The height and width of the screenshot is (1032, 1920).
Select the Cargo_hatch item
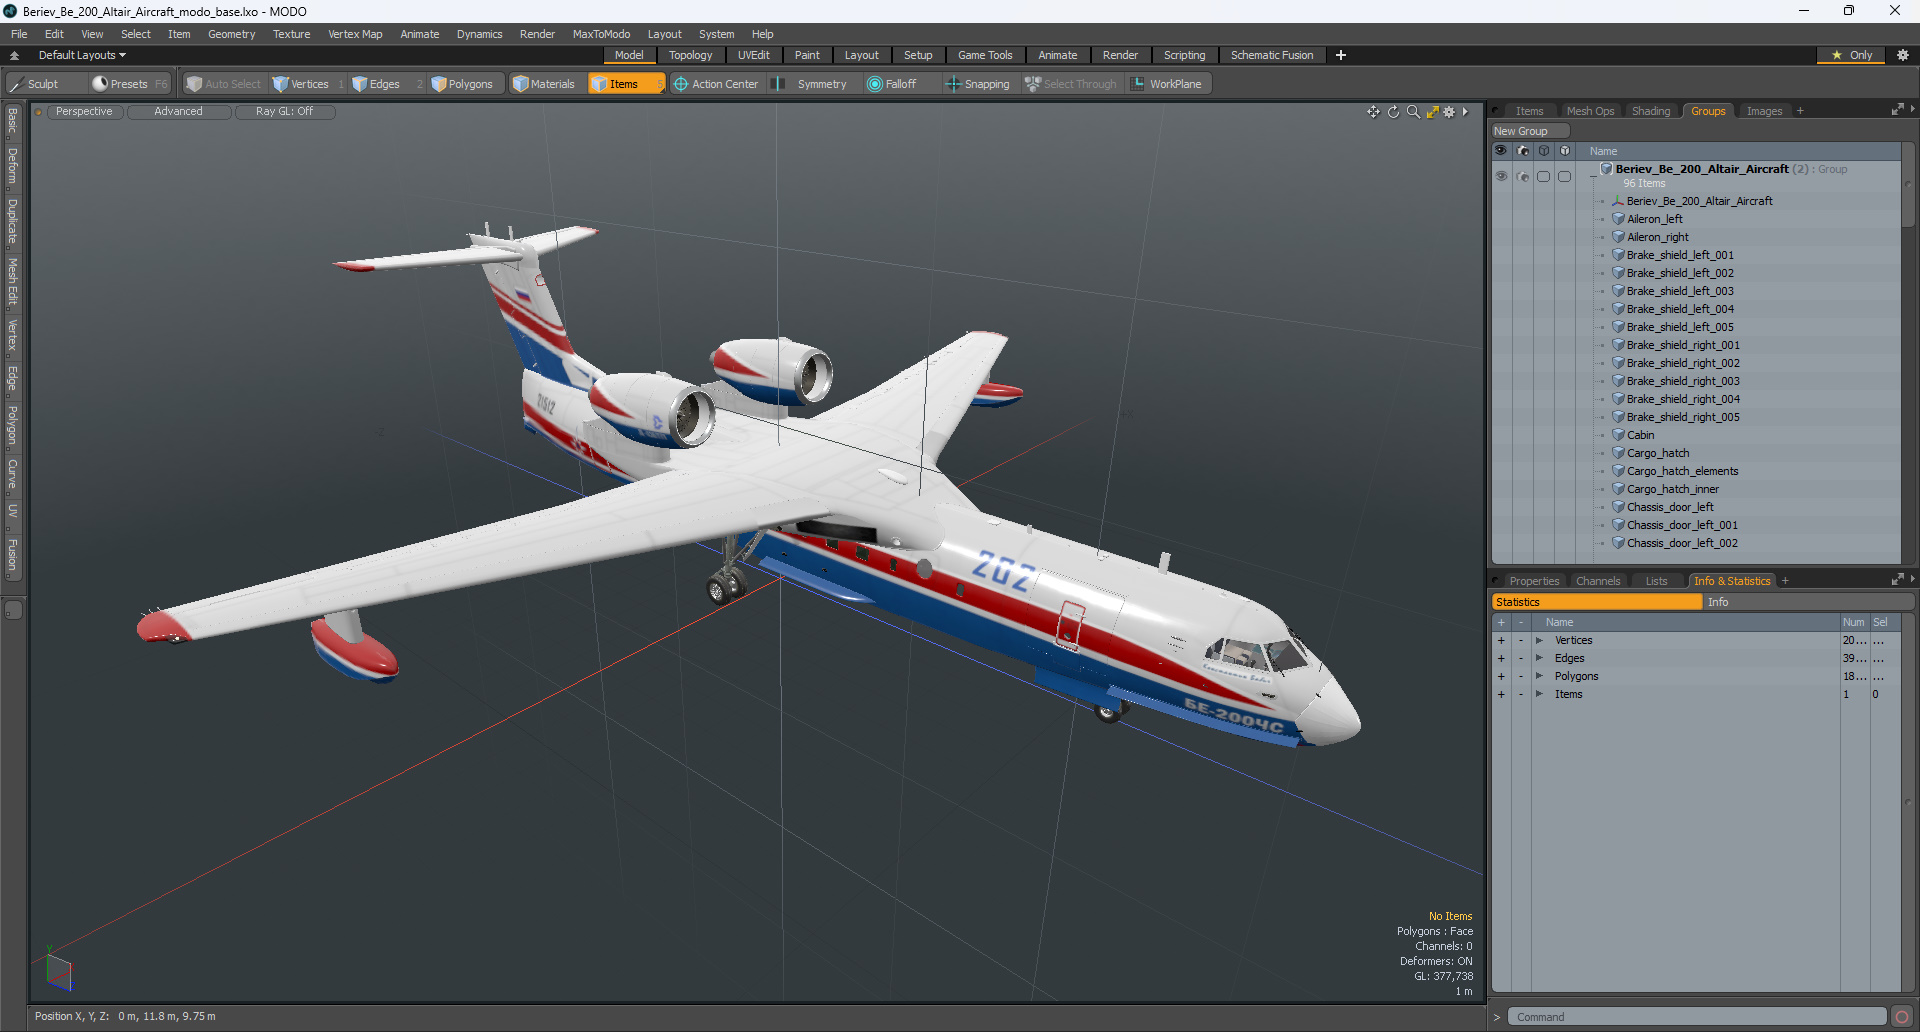coord(1658,453)
